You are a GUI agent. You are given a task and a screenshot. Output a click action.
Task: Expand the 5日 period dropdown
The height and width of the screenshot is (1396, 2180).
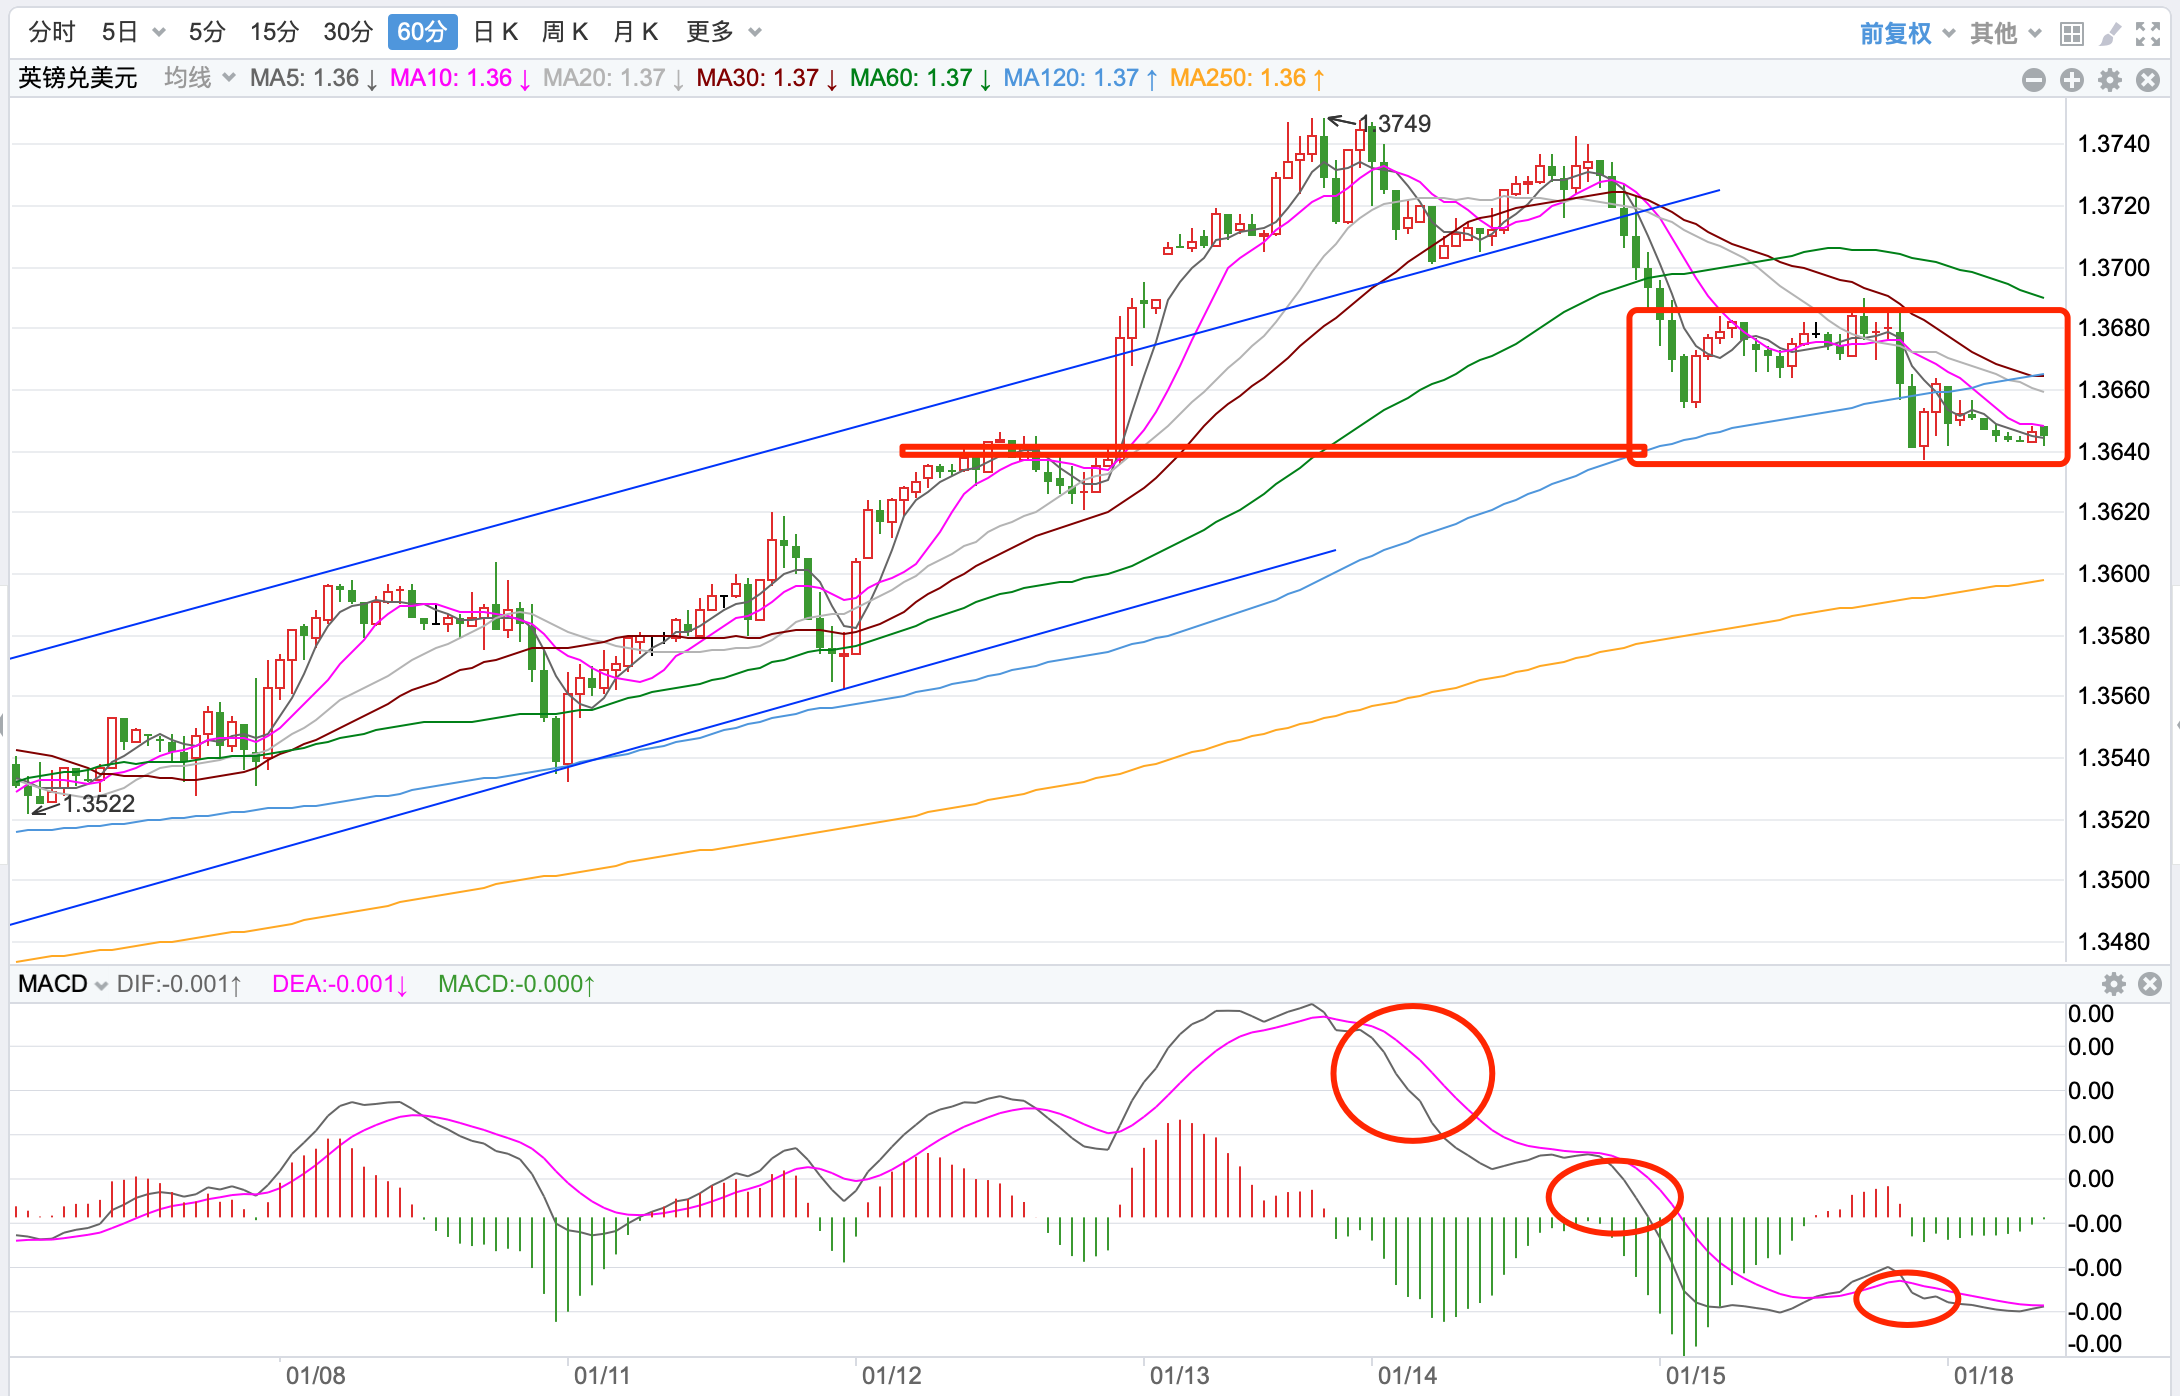coord(158,33)
